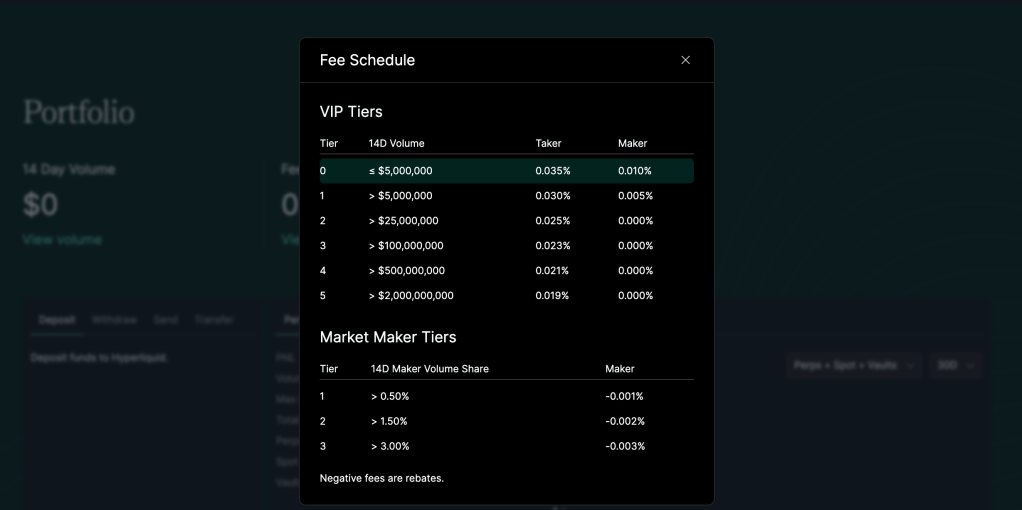Click the View volume link
Viewport: 1022px width, 510px height.
(62, 240)
